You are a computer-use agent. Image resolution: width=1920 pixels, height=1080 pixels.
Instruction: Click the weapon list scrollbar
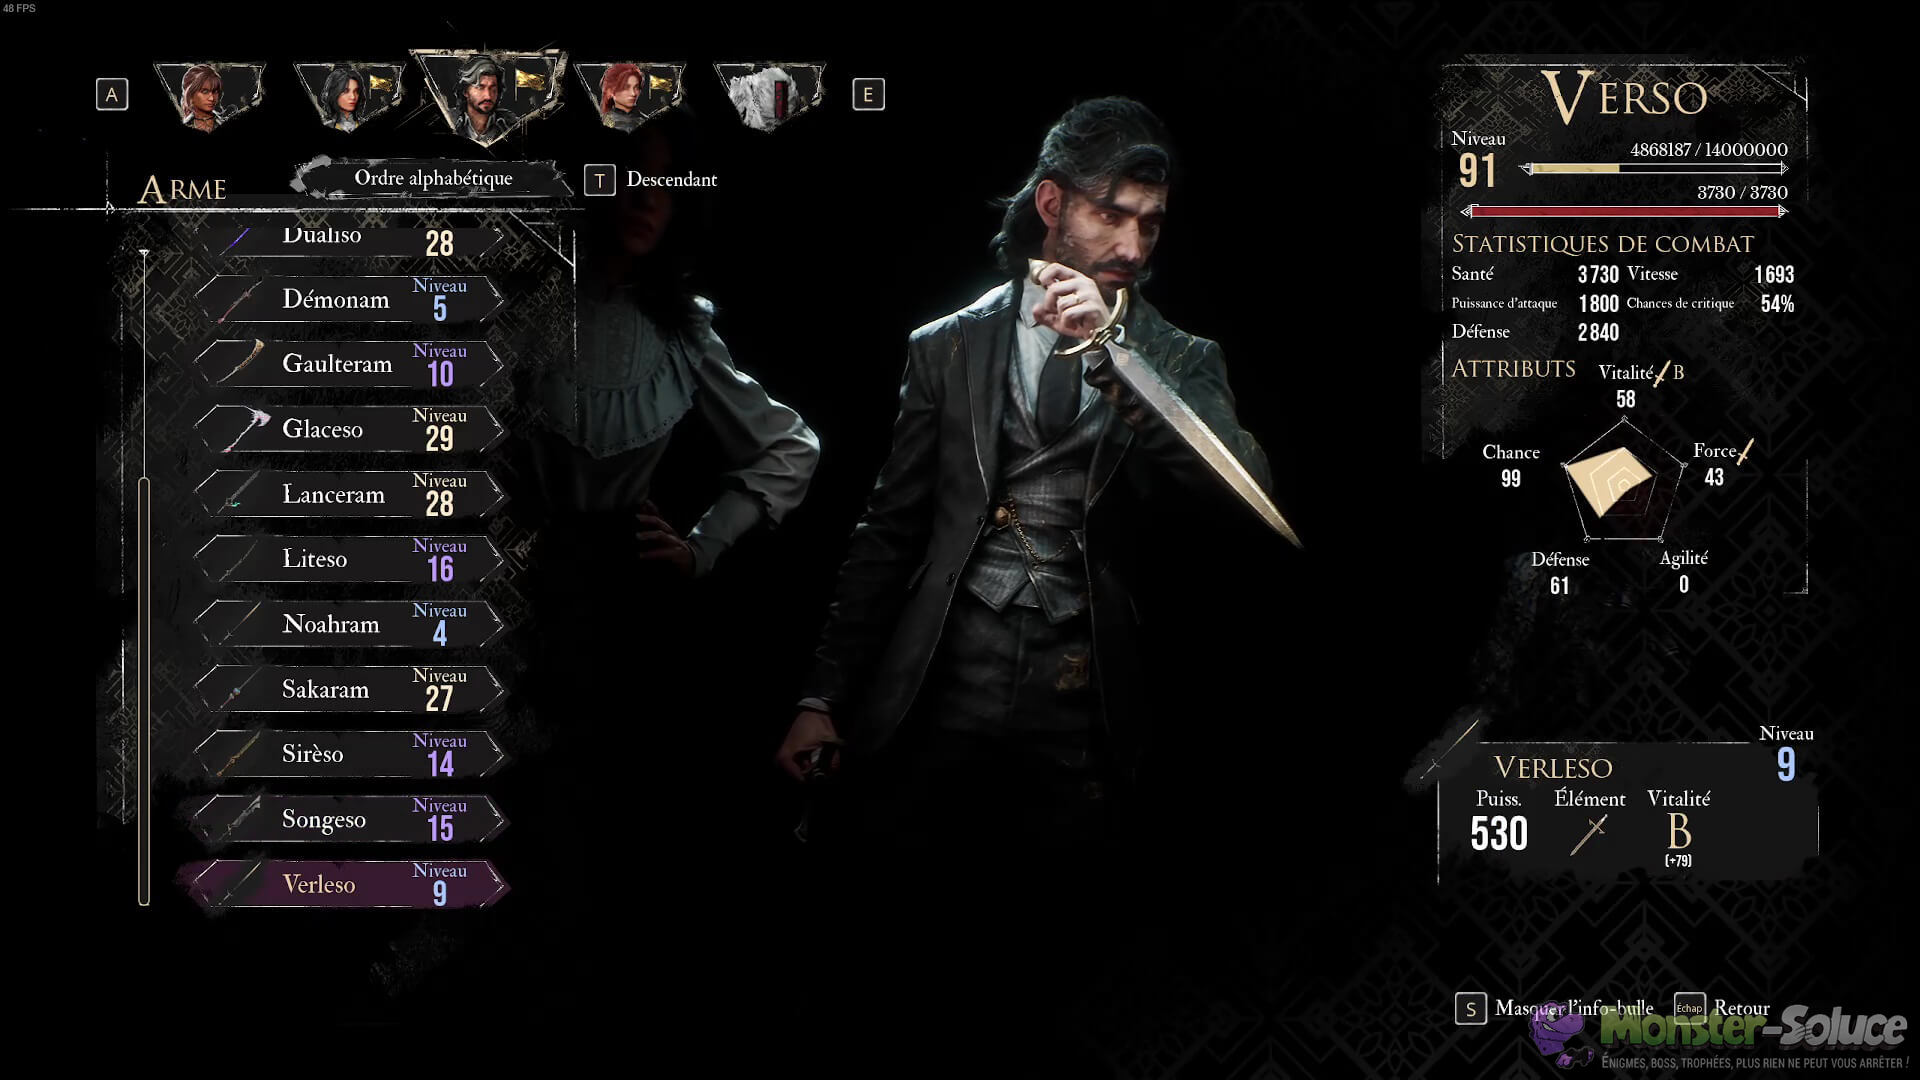(x=144, y=692)
